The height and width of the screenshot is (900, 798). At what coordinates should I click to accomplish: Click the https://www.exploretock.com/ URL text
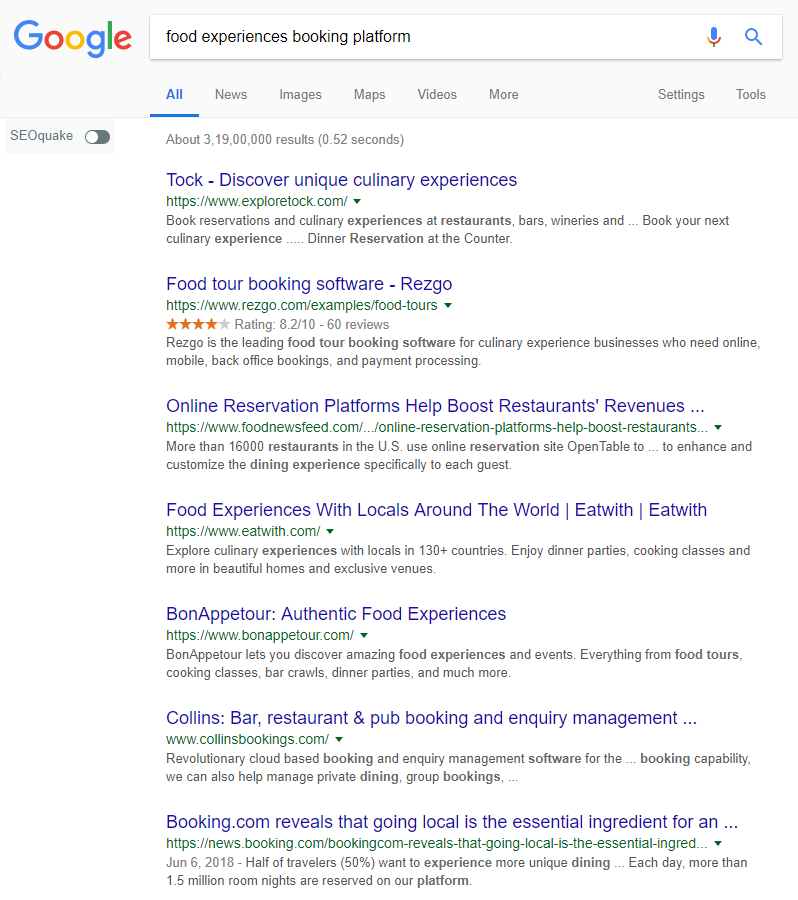click(x=257, y=201)
